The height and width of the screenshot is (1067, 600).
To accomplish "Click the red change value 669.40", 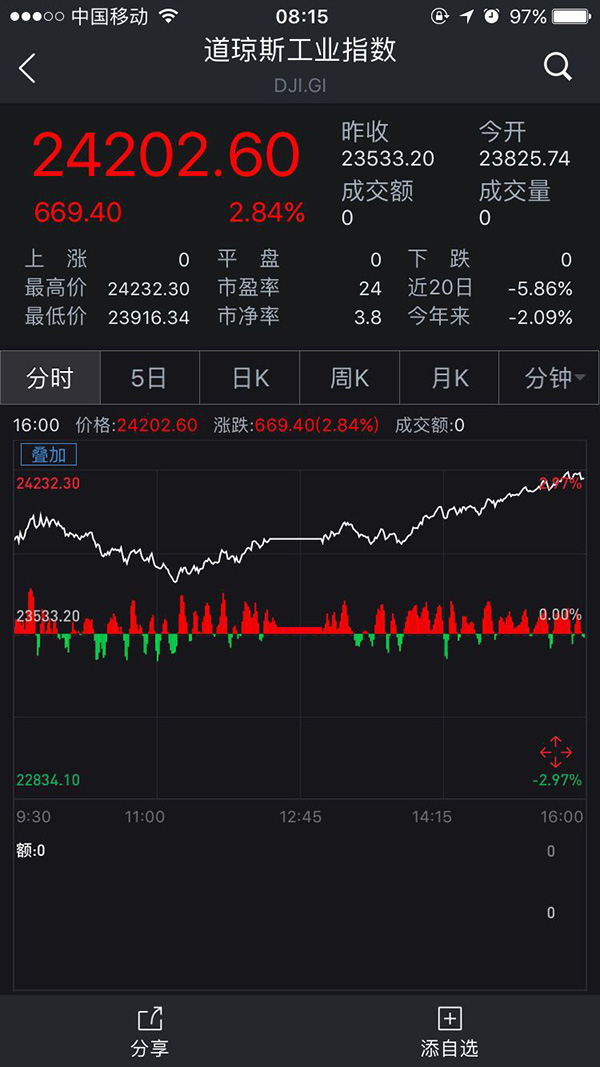I will [78, 213].
